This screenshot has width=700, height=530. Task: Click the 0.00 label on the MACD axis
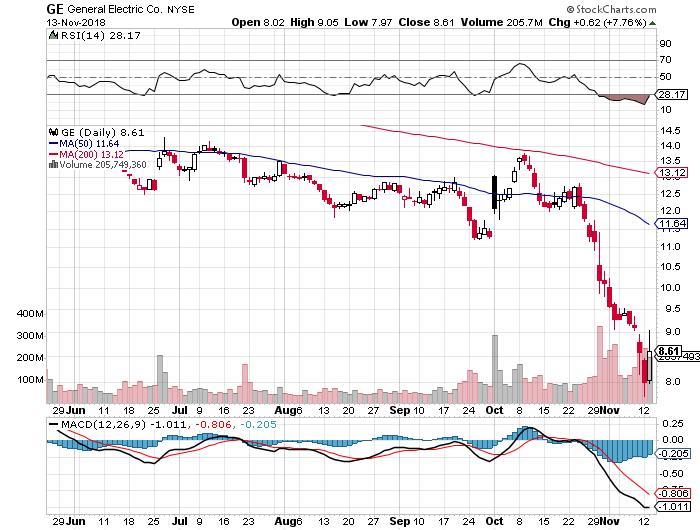coord(673,440)
